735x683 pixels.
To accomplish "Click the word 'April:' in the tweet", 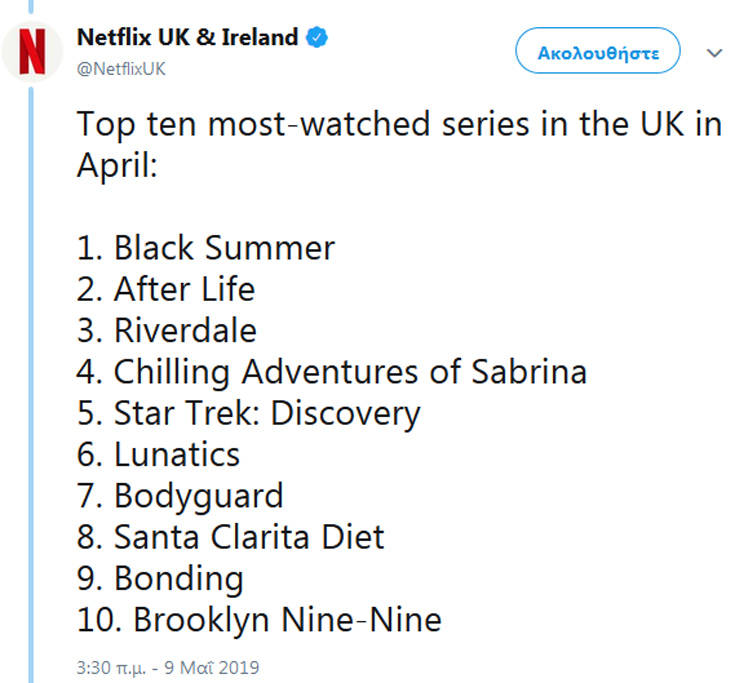I will tap(117, 166).
